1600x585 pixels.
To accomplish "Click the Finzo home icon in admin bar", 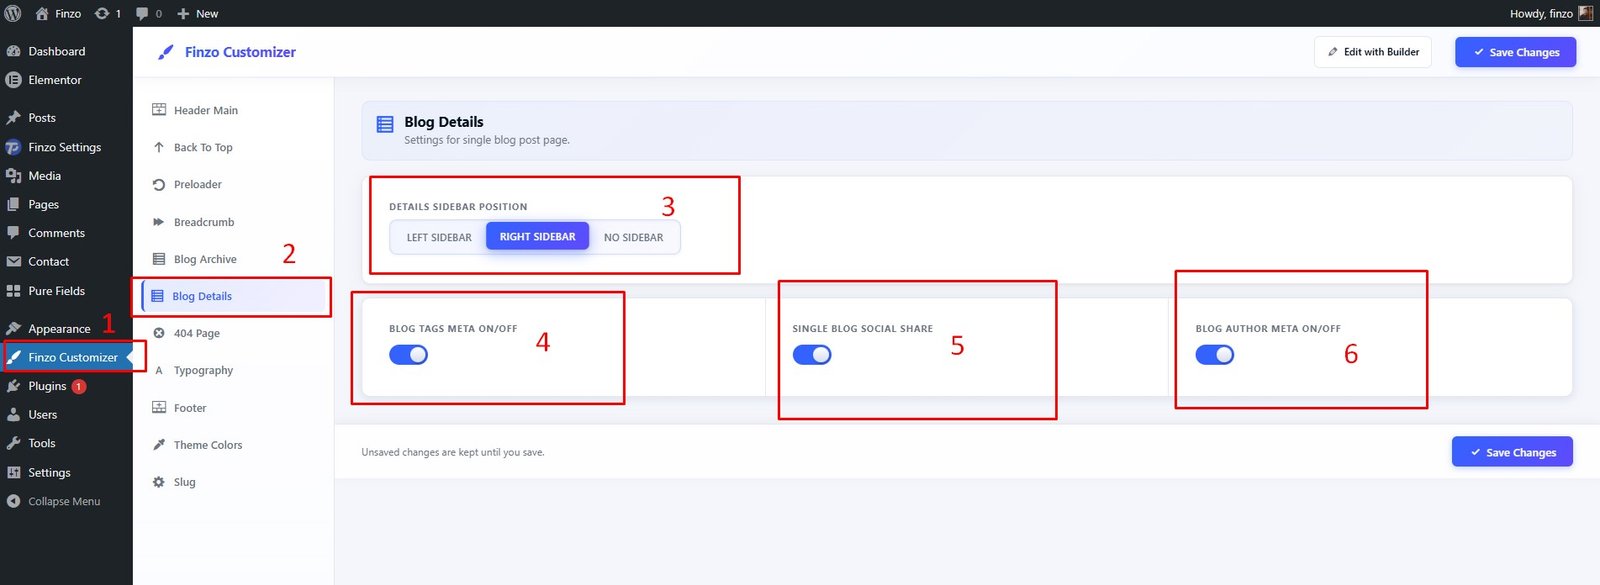I will click(x=42, y=13).
